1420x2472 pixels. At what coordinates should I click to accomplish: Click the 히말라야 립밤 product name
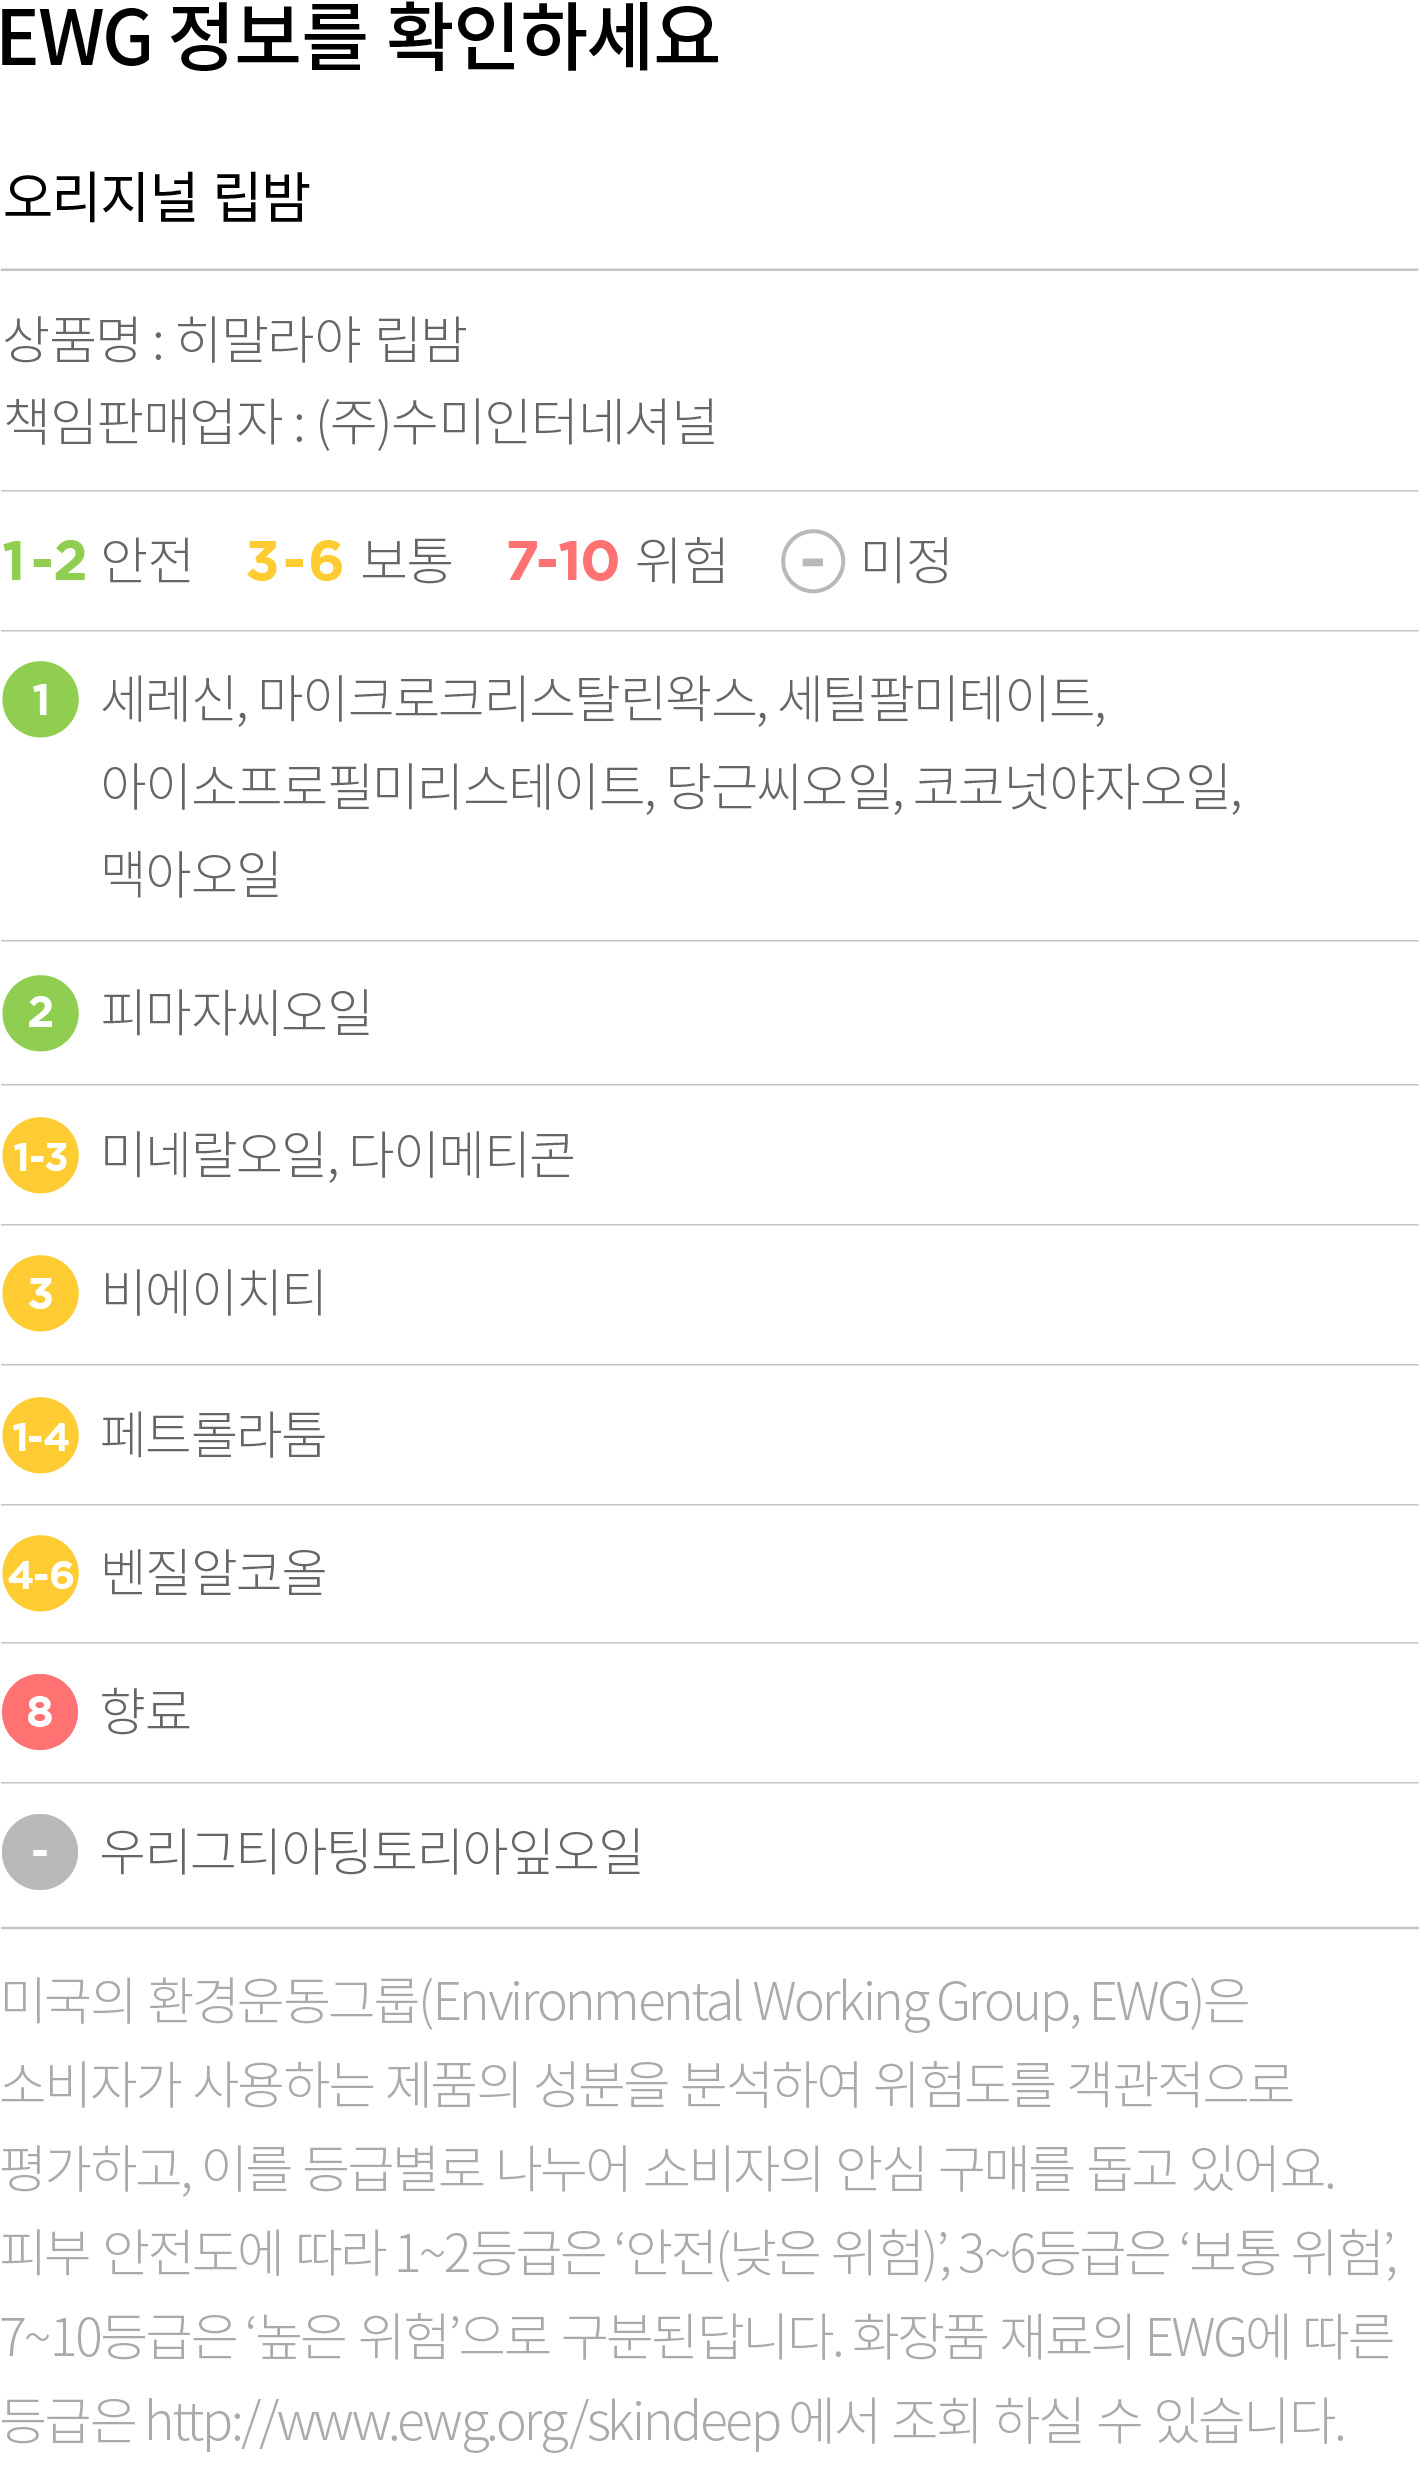point(321,339)
